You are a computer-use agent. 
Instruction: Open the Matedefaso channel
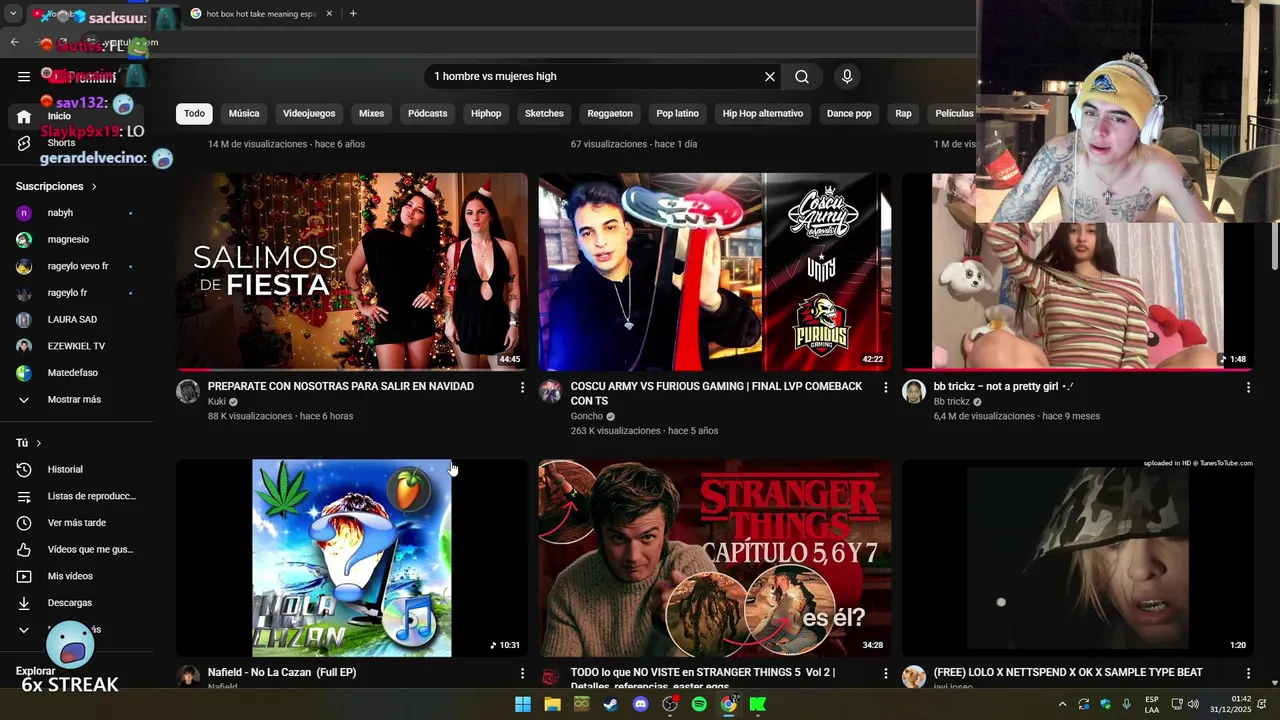[76, 373]
